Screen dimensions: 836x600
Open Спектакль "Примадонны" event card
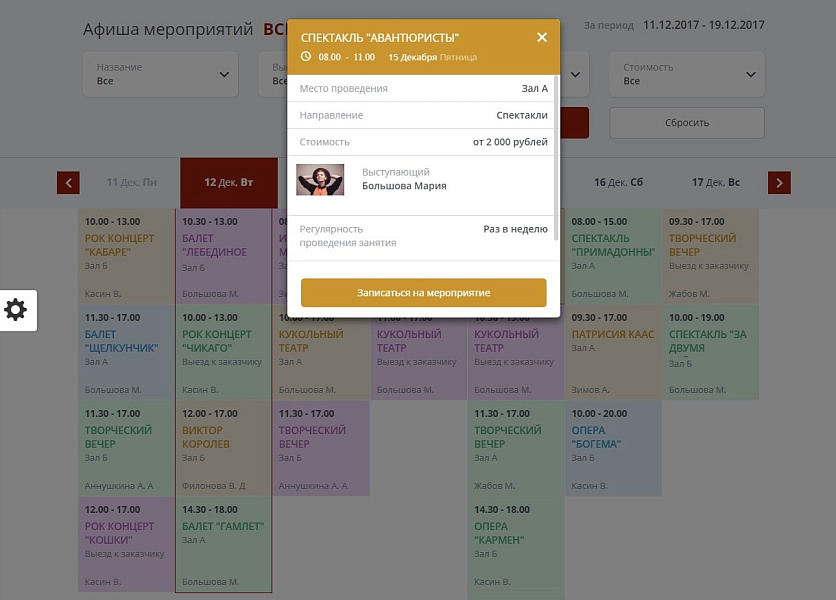[x=612, y=257]
